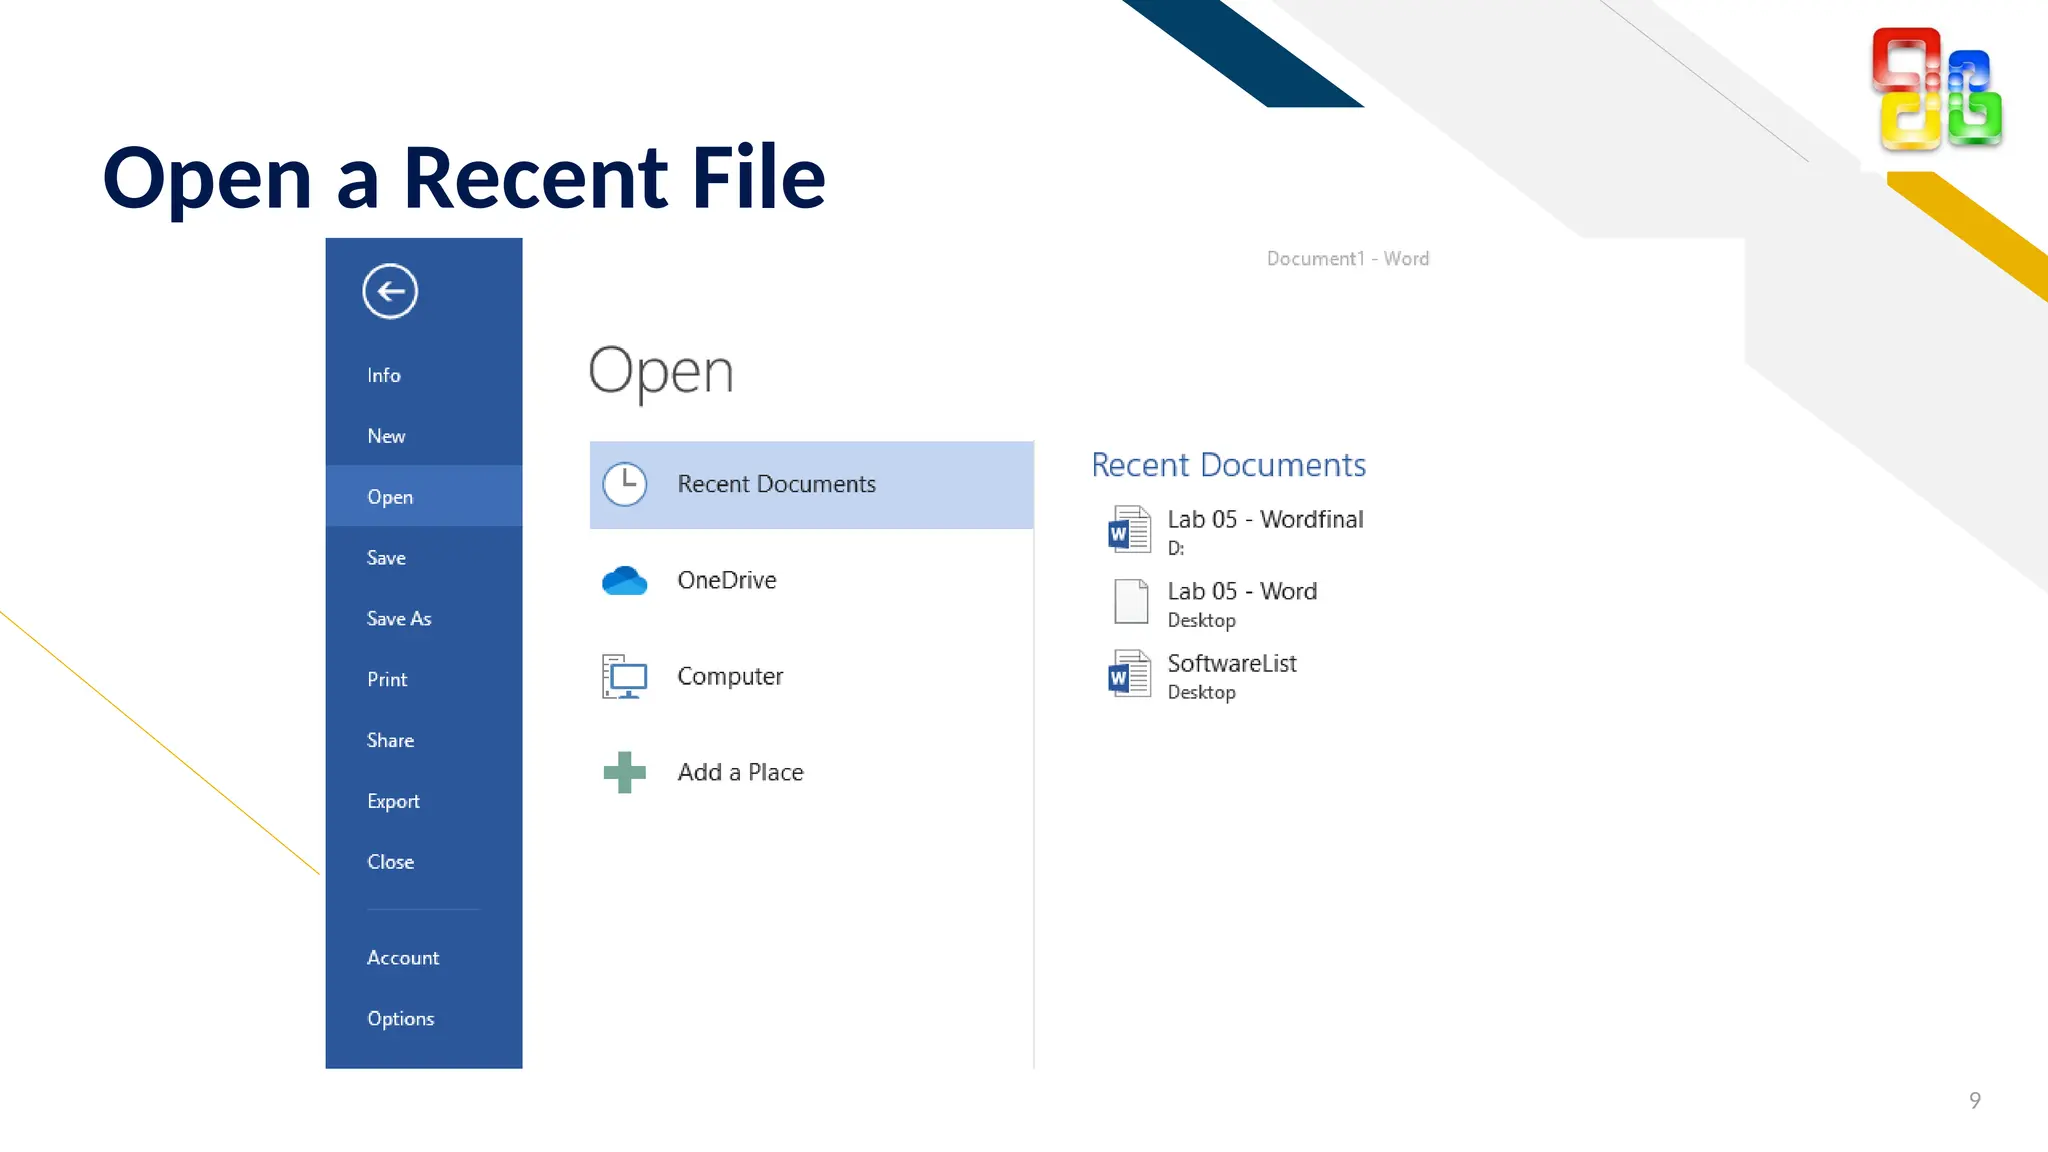Click the Computer monitor icon
Screen dimensions: 2048x1152
click(625, 676)
